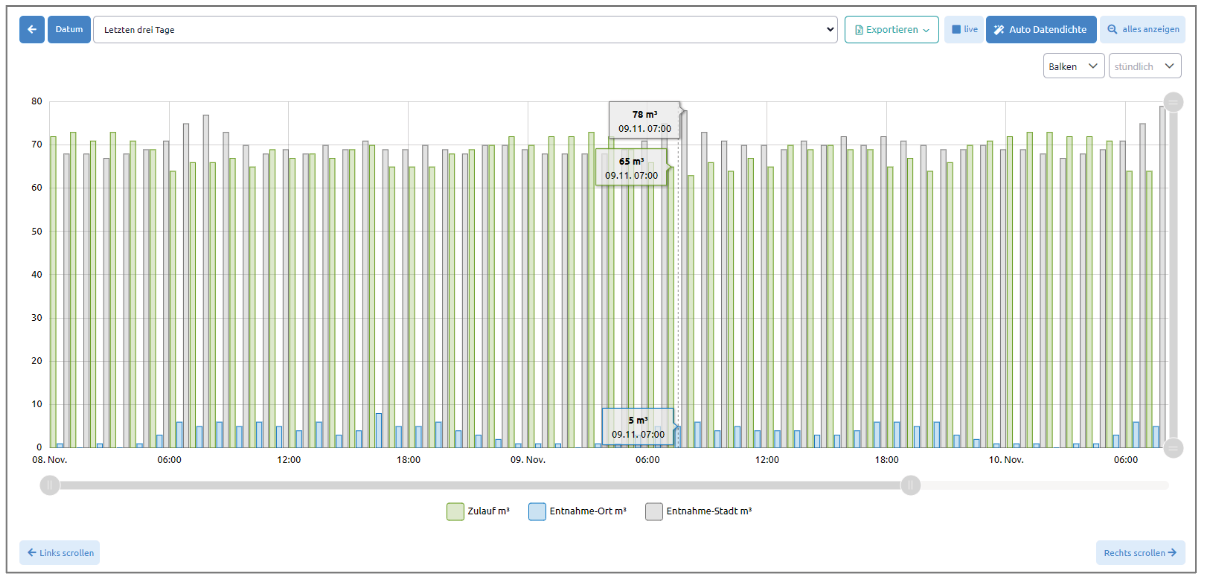Click the '09. Nov.' x-axis label
The width and height of the screenshot is (1208, 582).
(x=527, y=460)
